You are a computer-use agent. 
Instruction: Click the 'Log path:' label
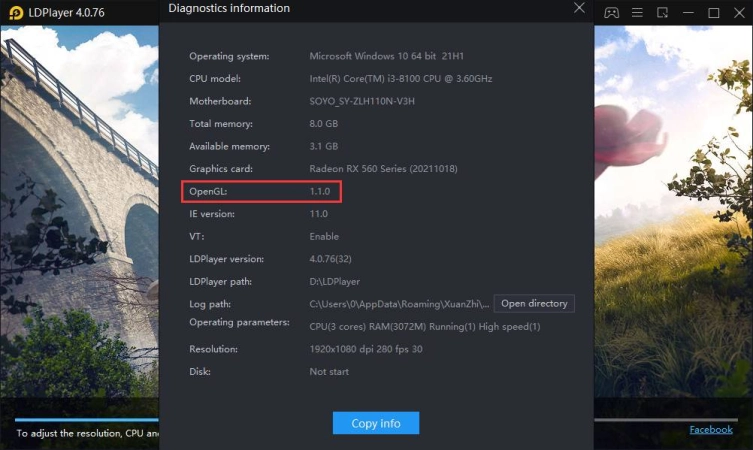[210, 304]
